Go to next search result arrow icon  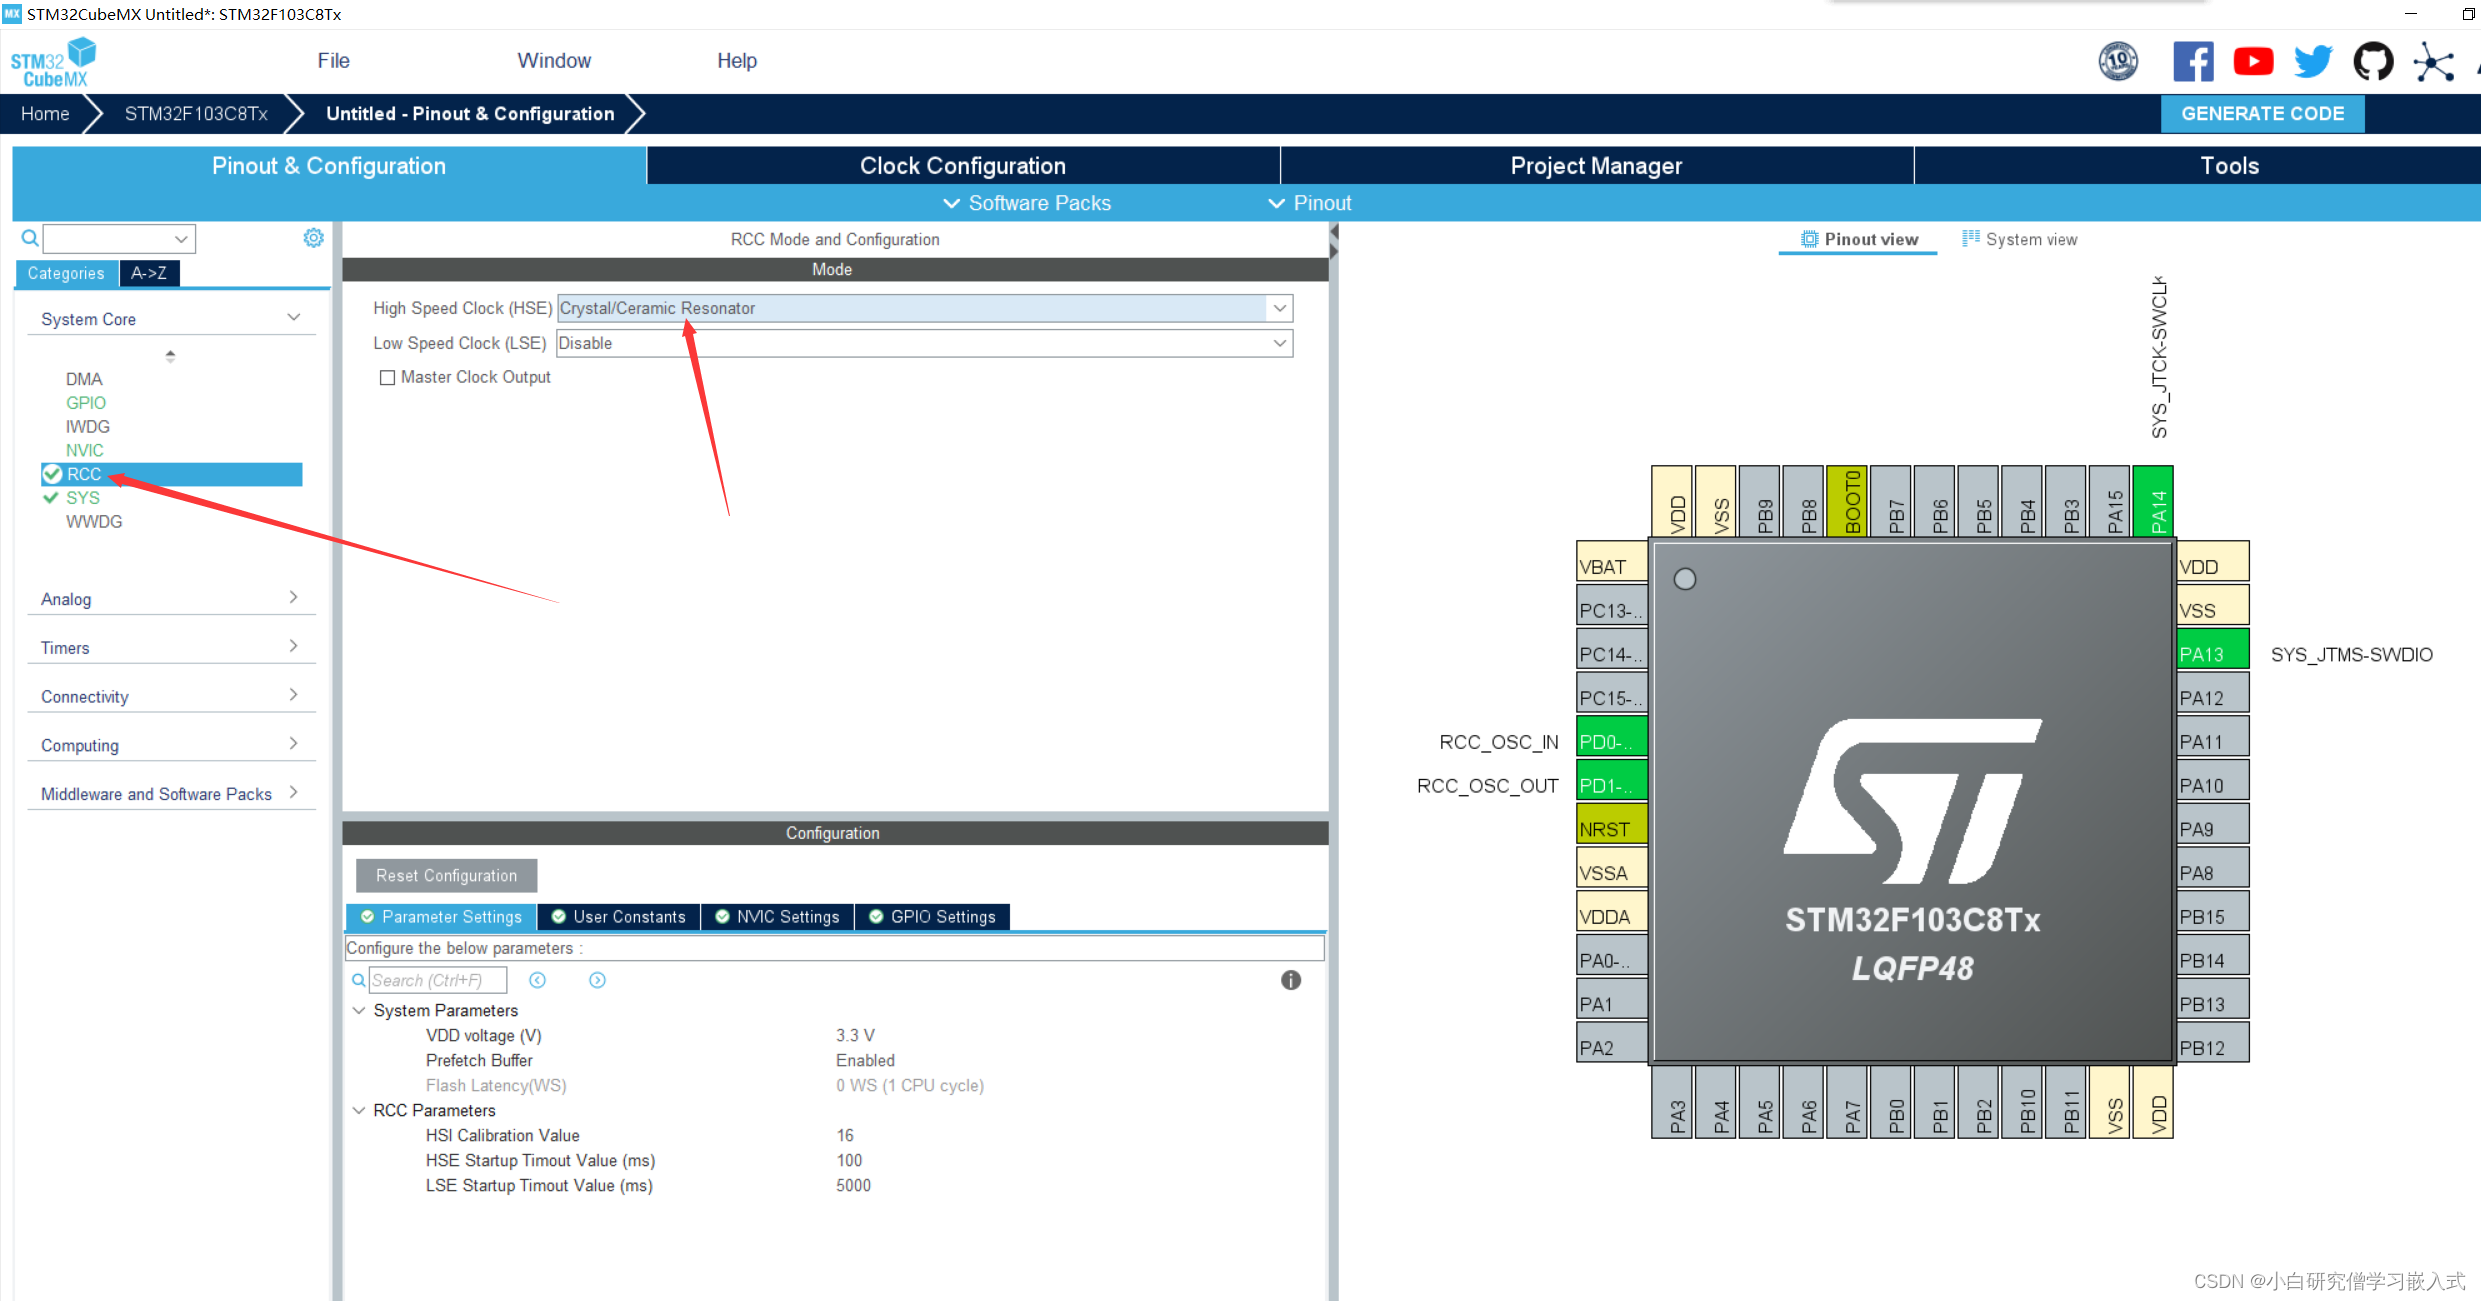coord(597,980)
